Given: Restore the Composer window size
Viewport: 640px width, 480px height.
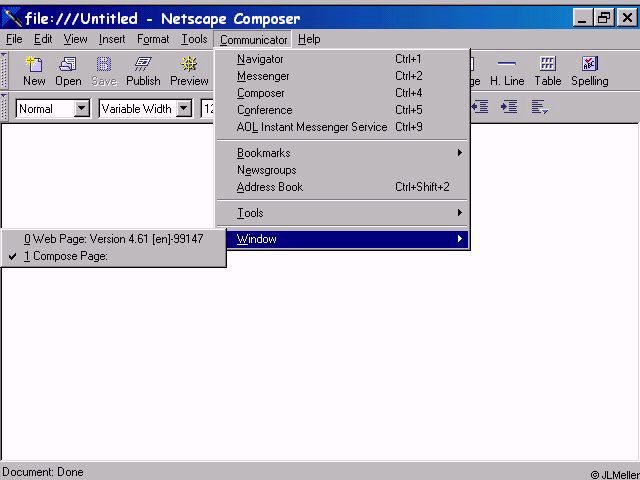Looking at the screenshot, I should 604,18.
